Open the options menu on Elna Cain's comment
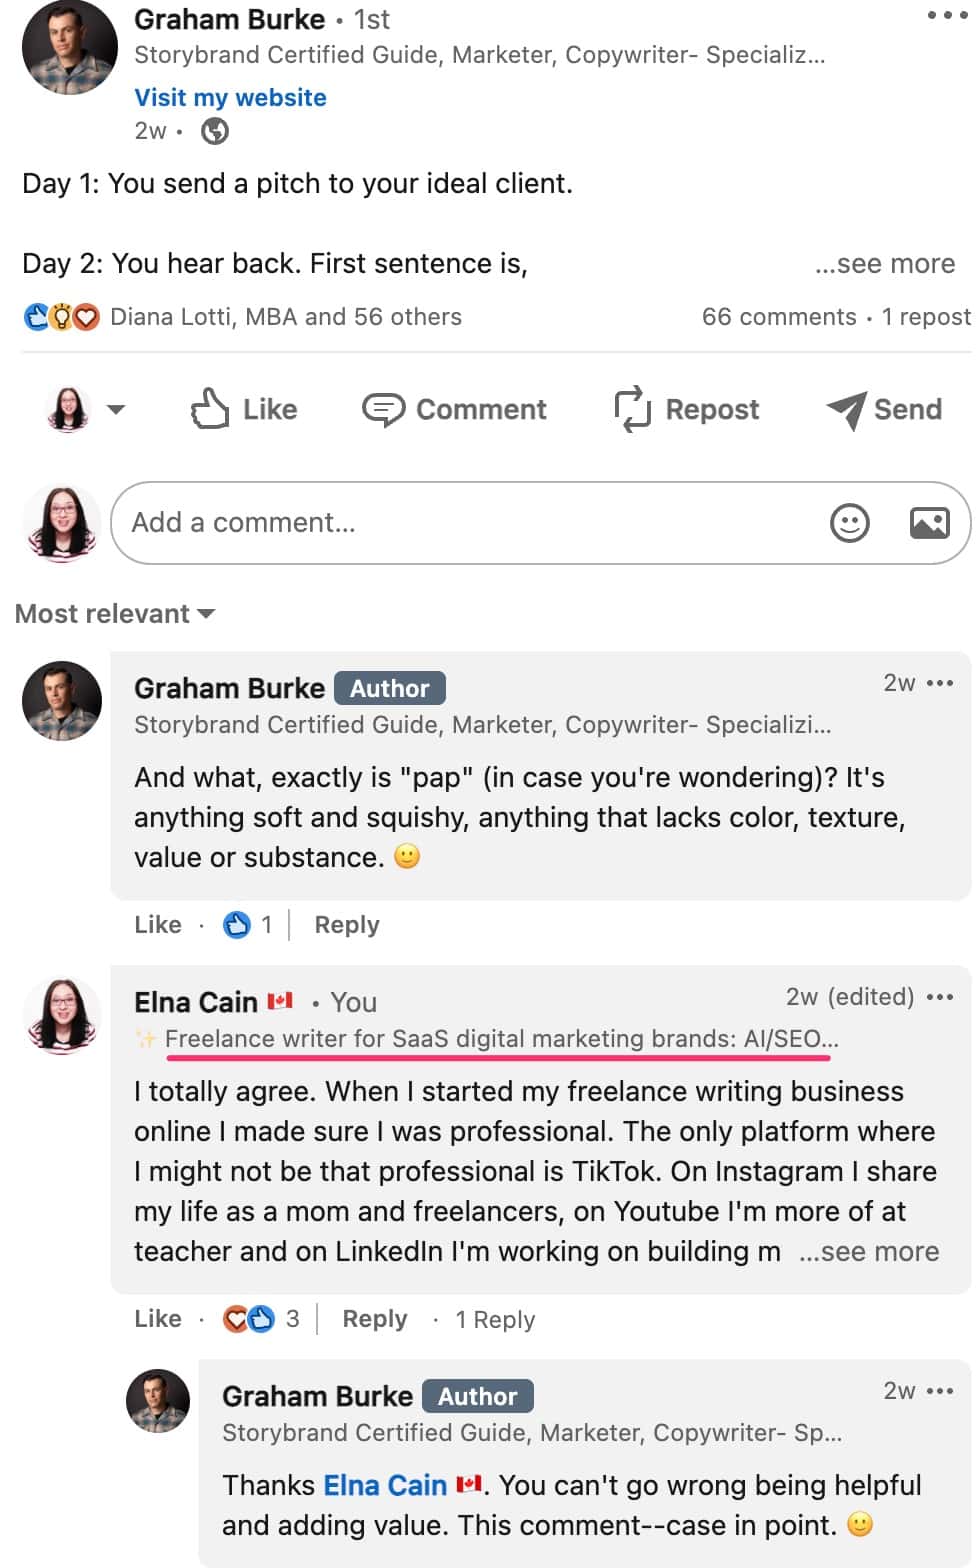Image resolution: width=976 pixels, height=1568 pixels. tap(939, 997)
